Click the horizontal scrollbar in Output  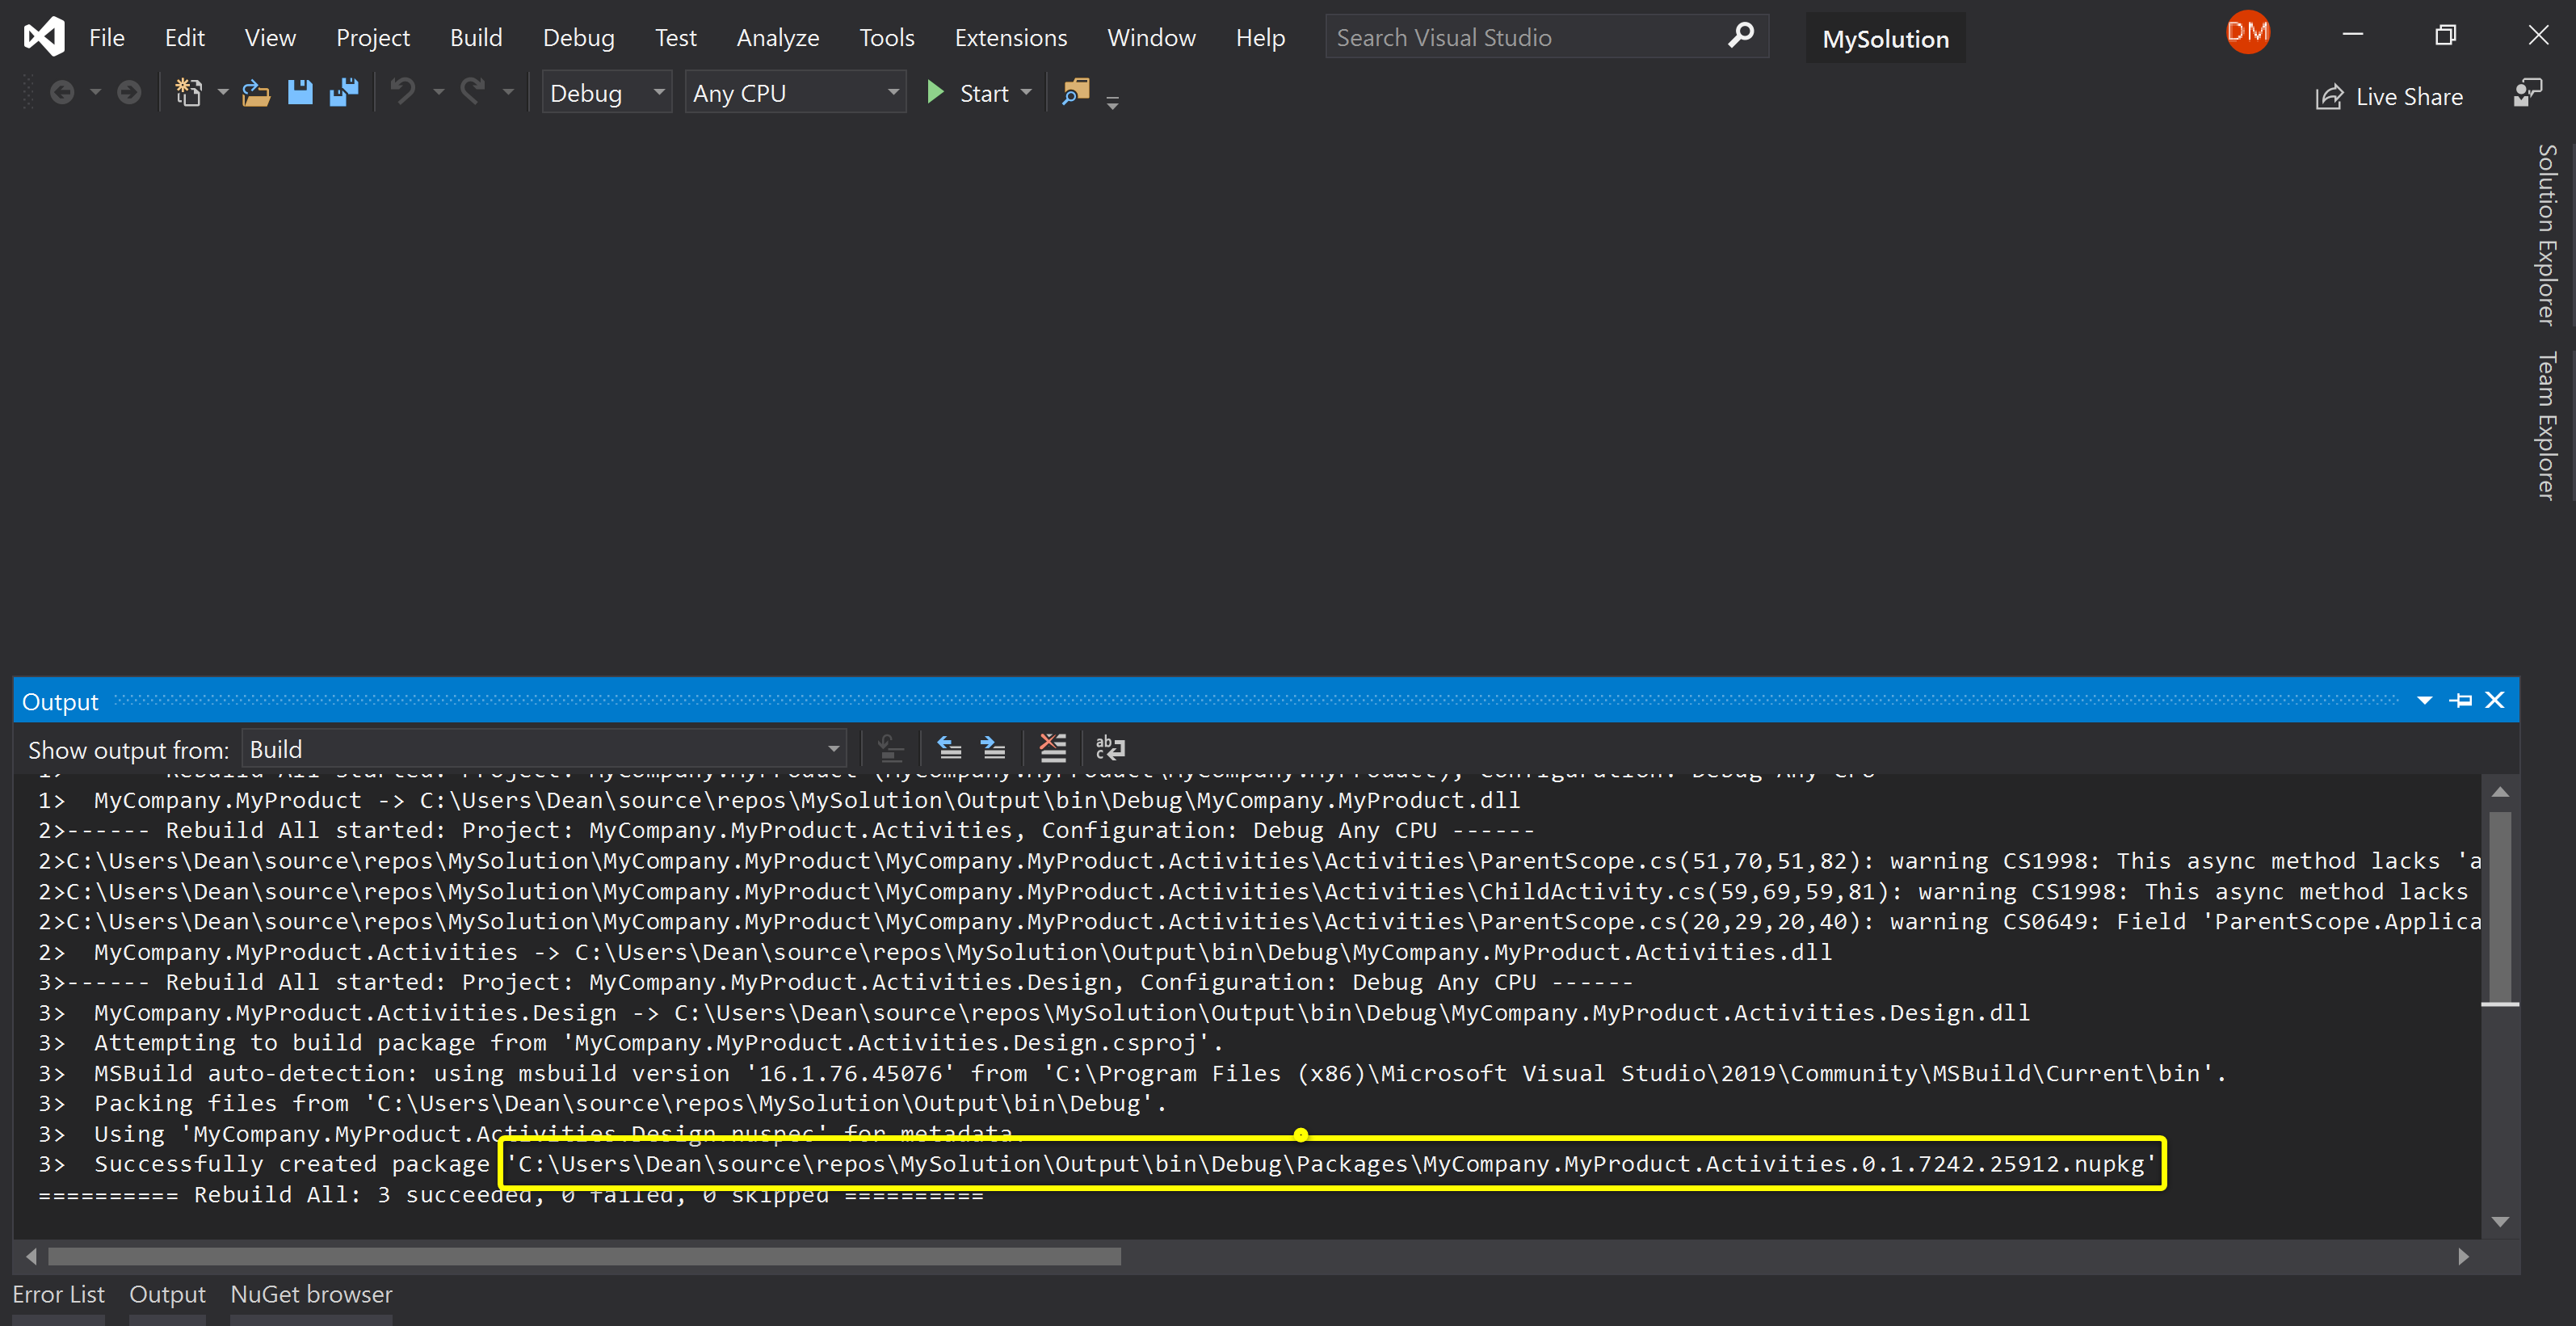click(584, 1257)
